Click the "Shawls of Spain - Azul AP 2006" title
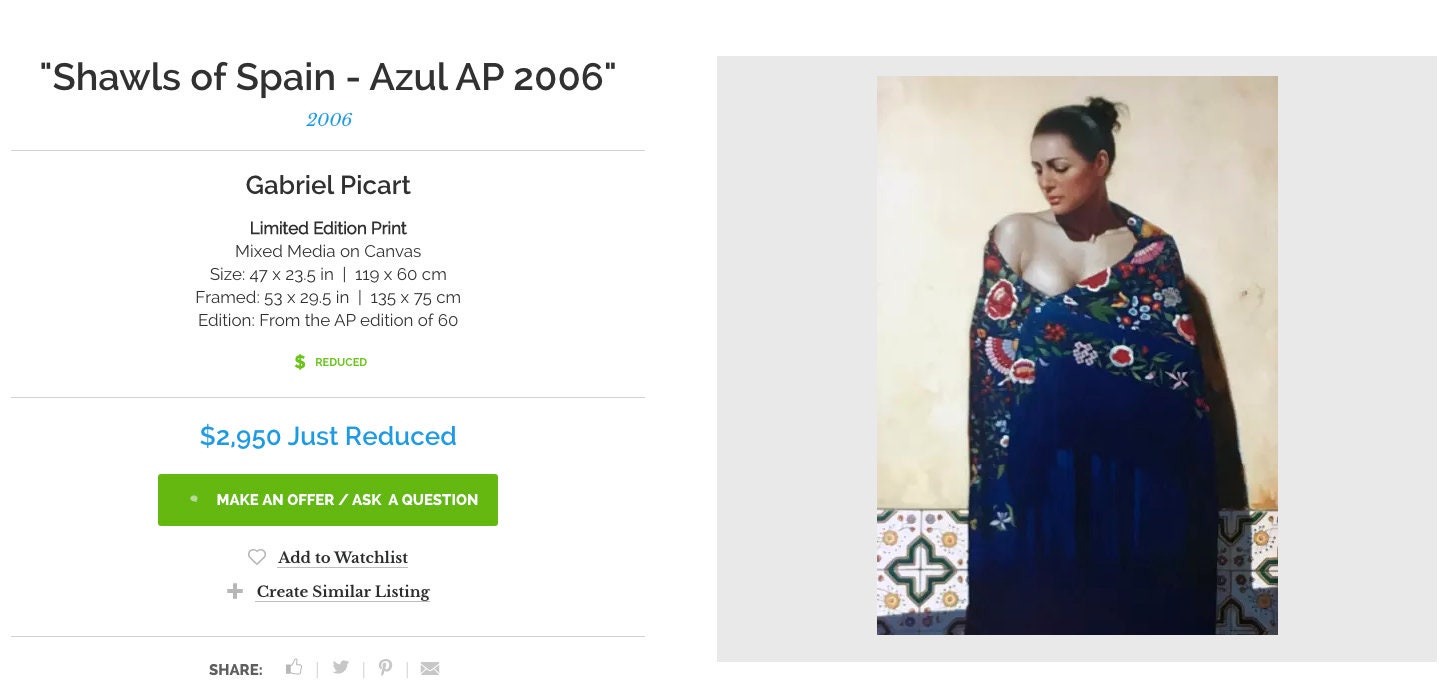The image size is (1453, 686). pos(328,77)
